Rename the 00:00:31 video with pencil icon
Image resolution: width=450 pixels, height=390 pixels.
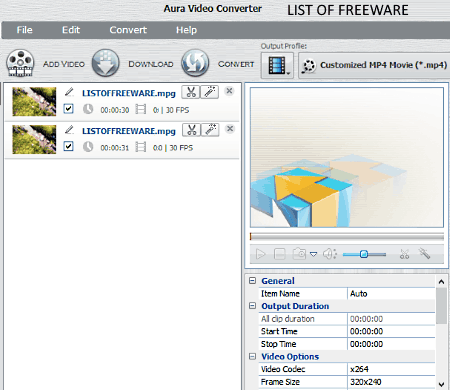[x=69, y=130]
